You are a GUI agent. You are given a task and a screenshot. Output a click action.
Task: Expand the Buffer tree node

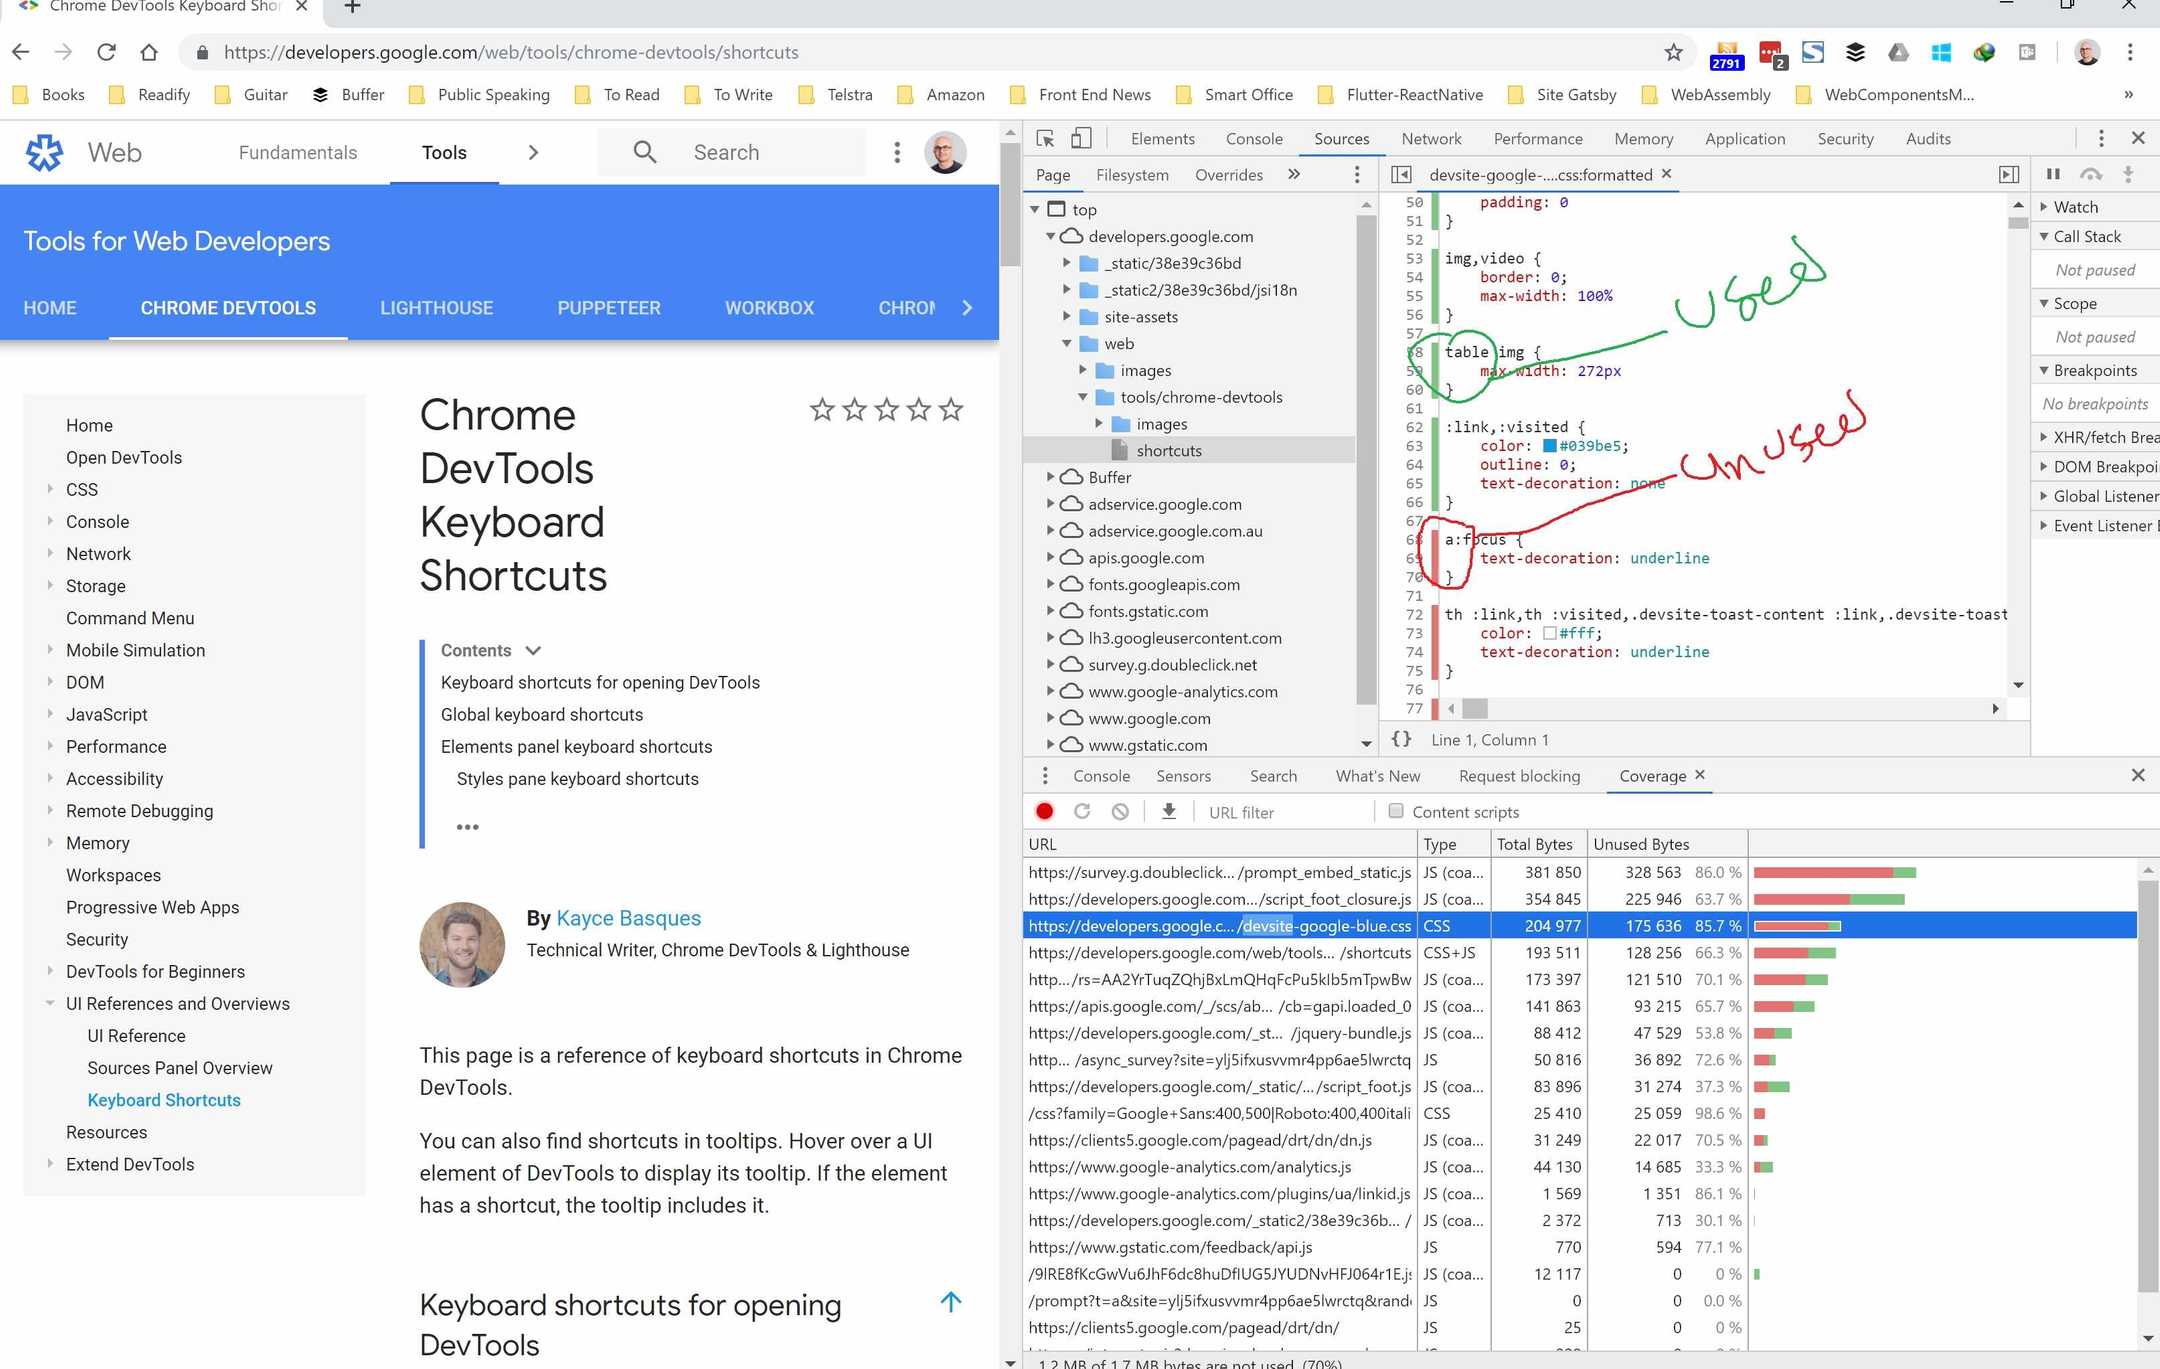coord(1050,477)
